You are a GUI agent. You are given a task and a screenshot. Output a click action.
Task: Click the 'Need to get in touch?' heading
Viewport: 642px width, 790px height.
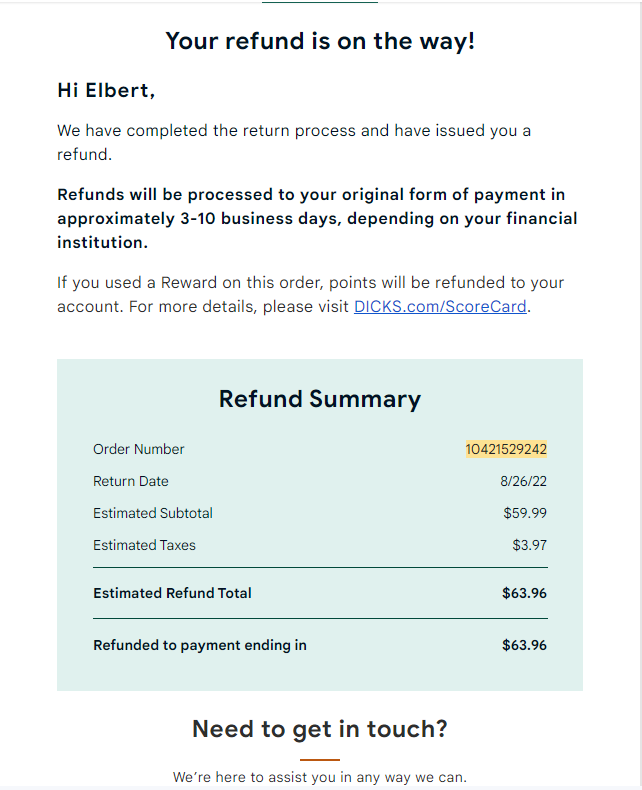coord(320,729)
